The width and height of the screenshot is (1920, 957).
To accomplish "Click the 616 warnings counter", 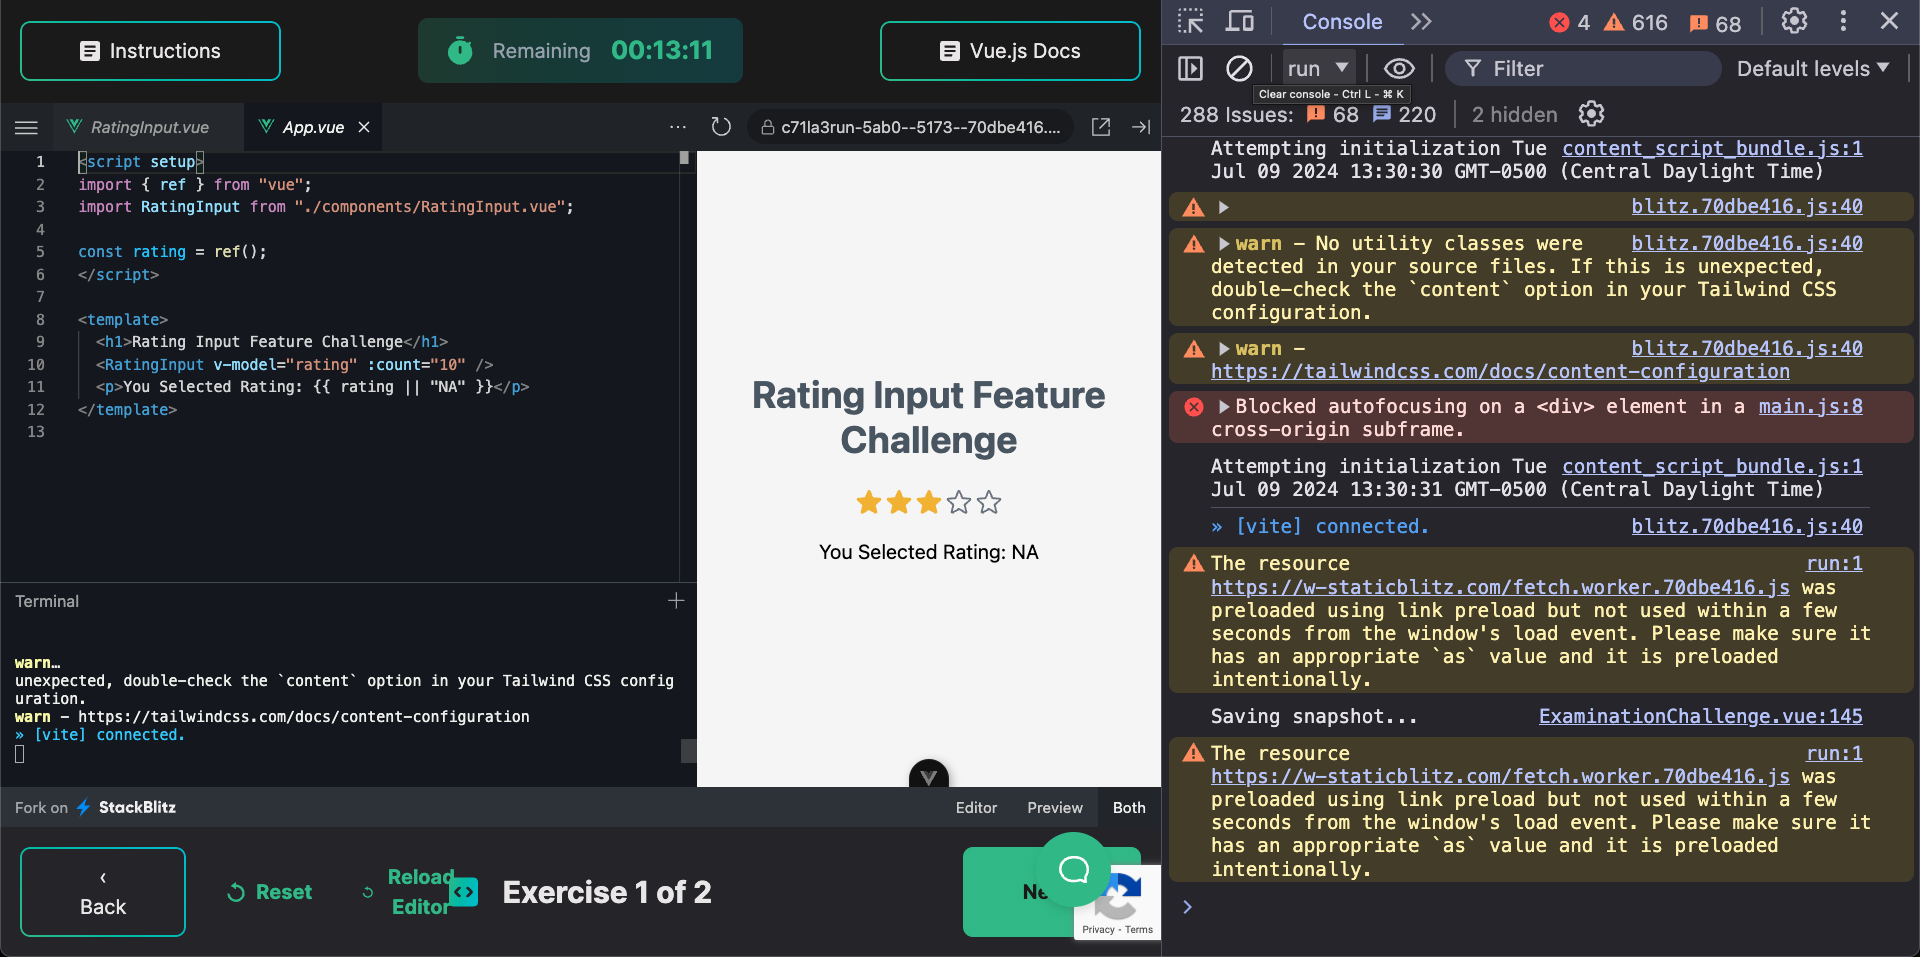I will 1636,22.
